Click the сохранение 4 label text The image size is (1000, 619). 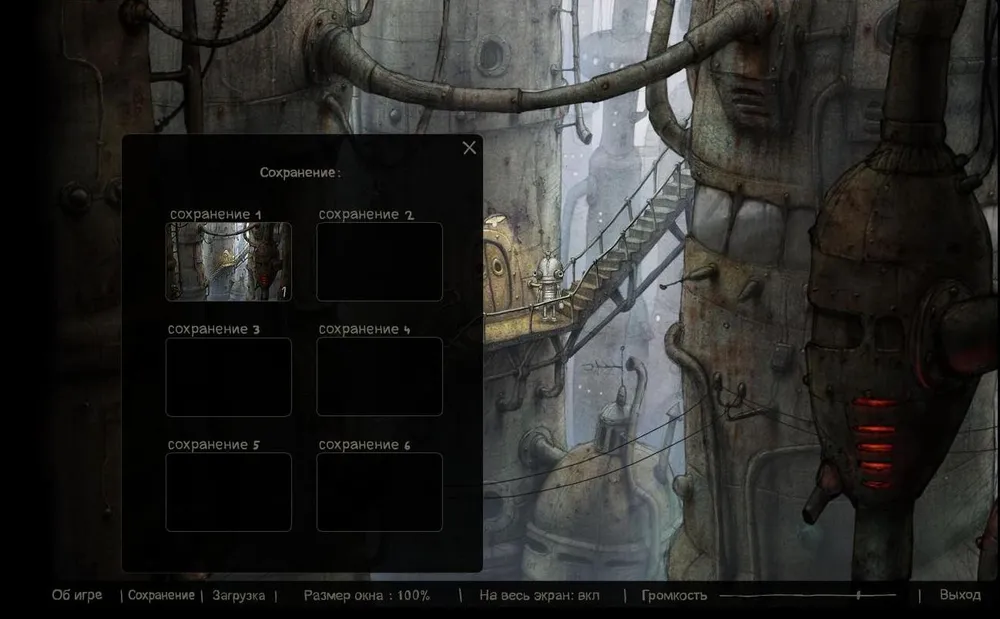coord(365,329)
